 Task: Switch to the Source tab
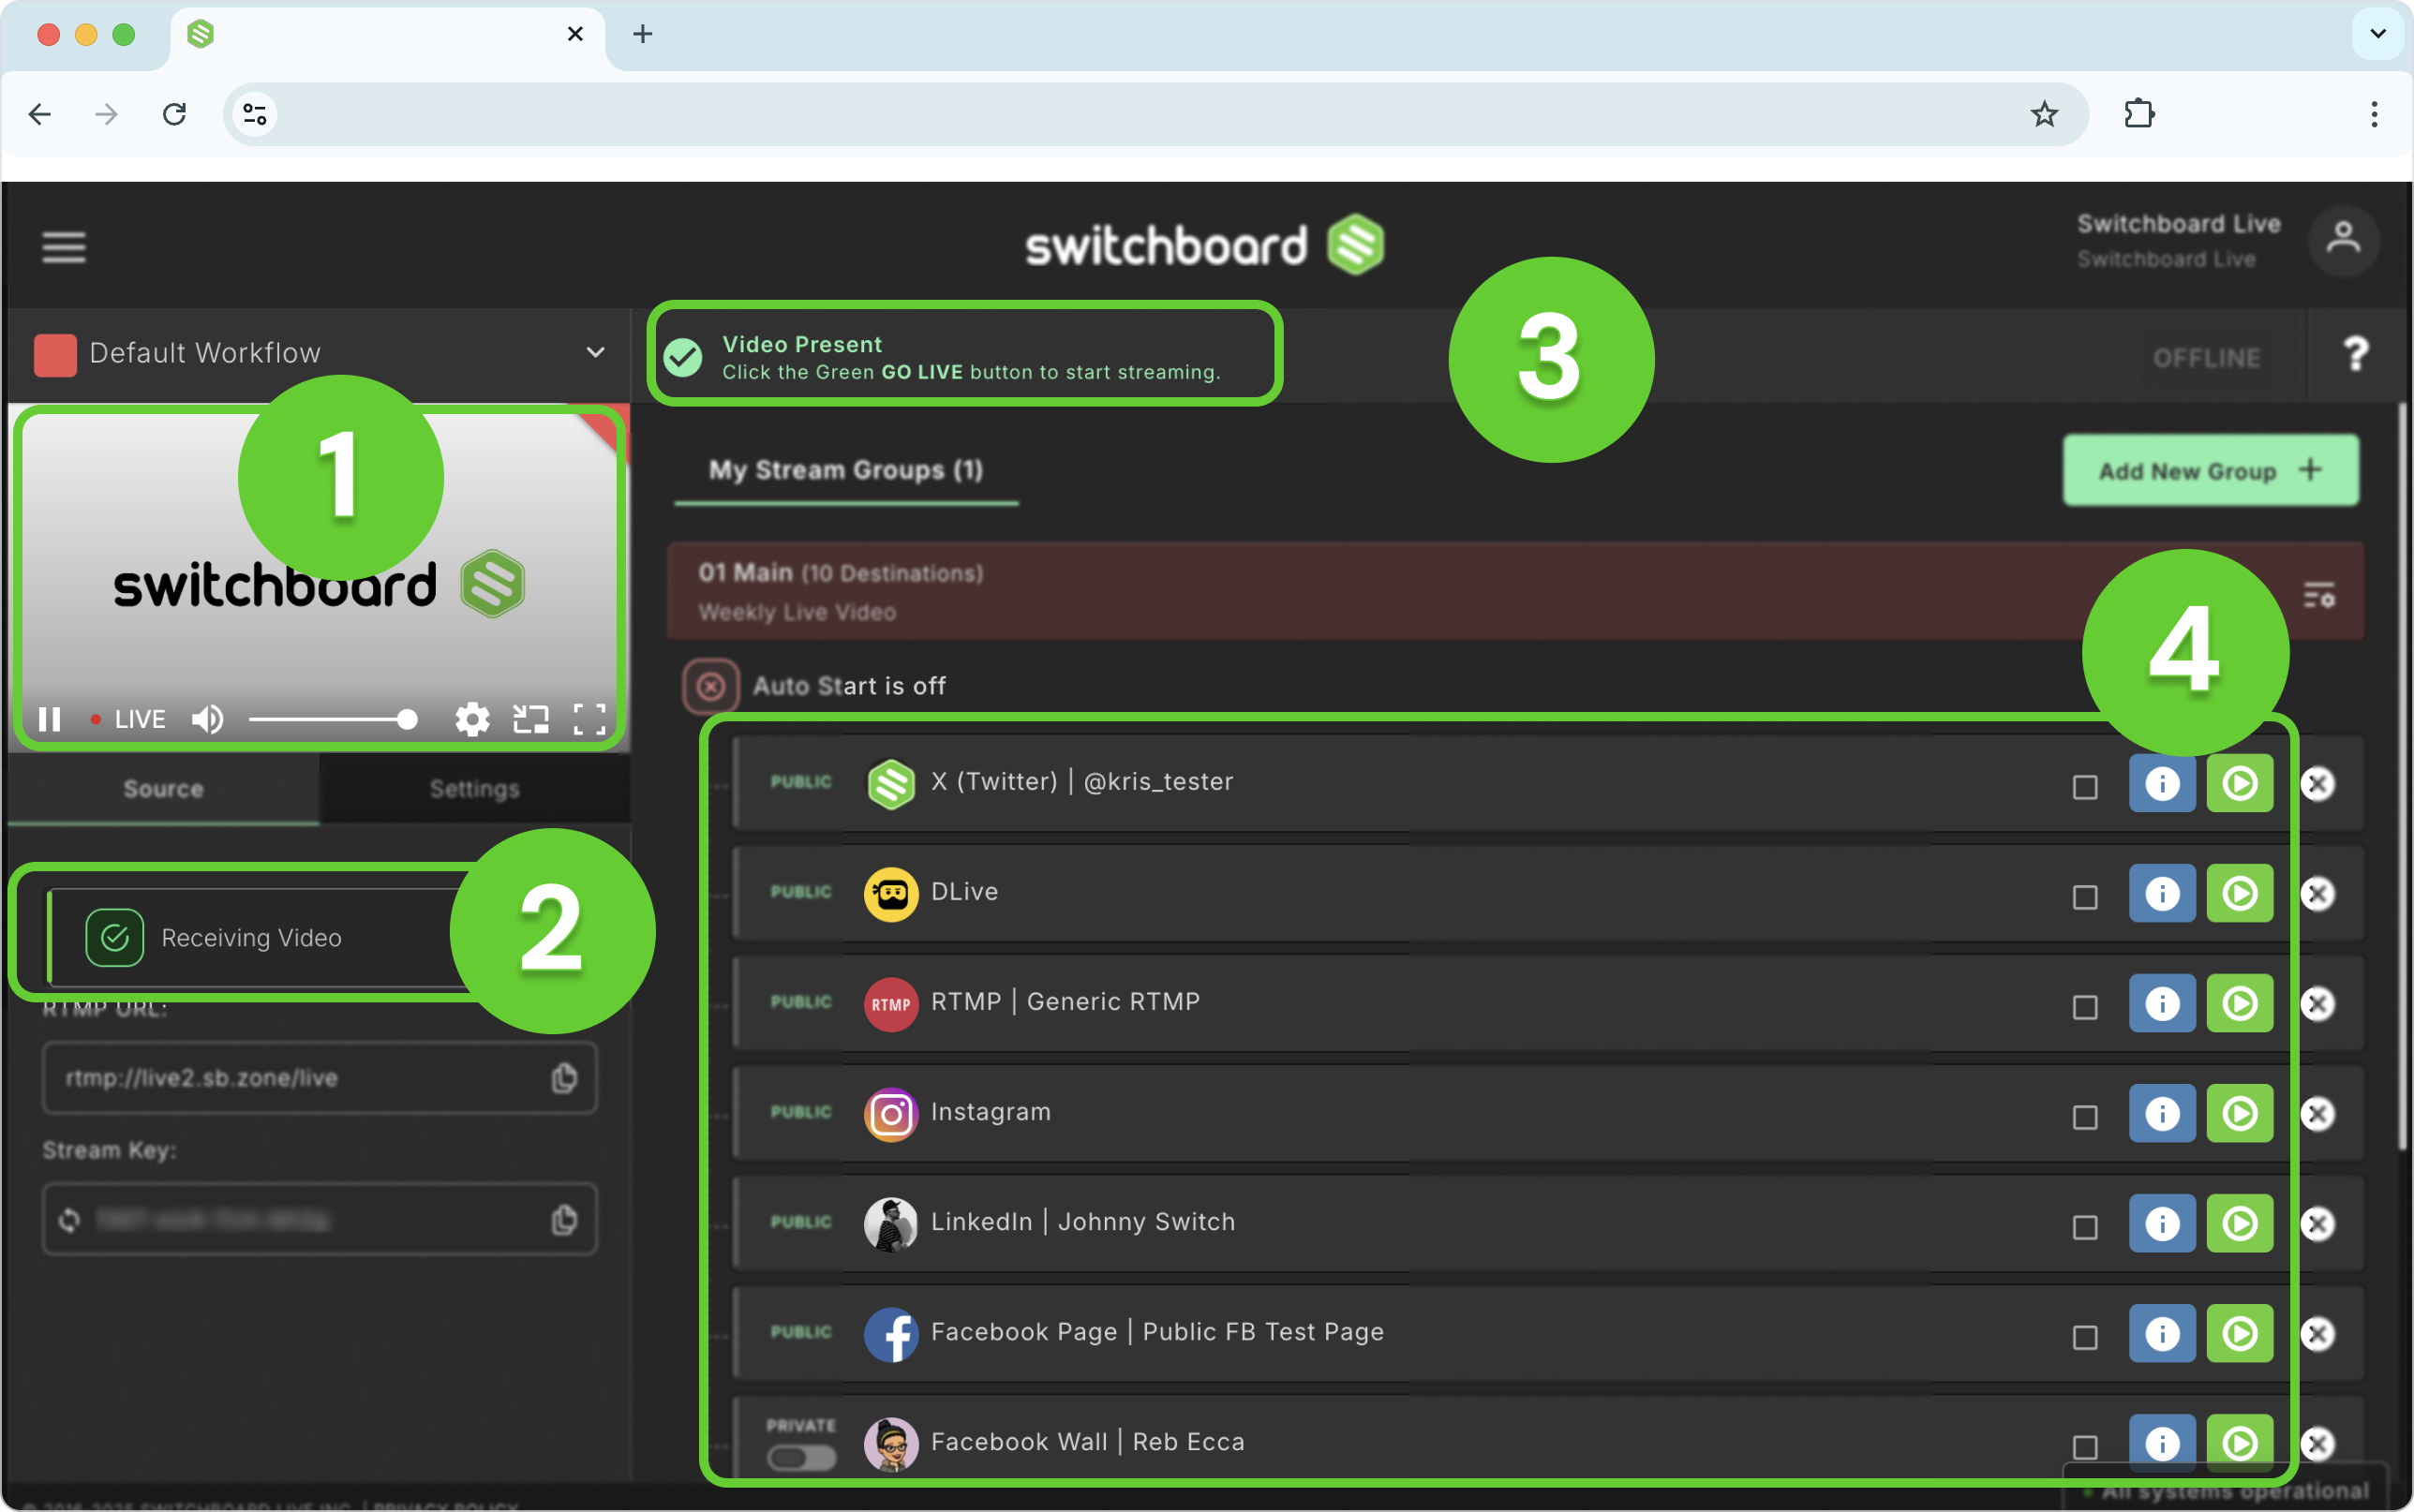(163, 789)
